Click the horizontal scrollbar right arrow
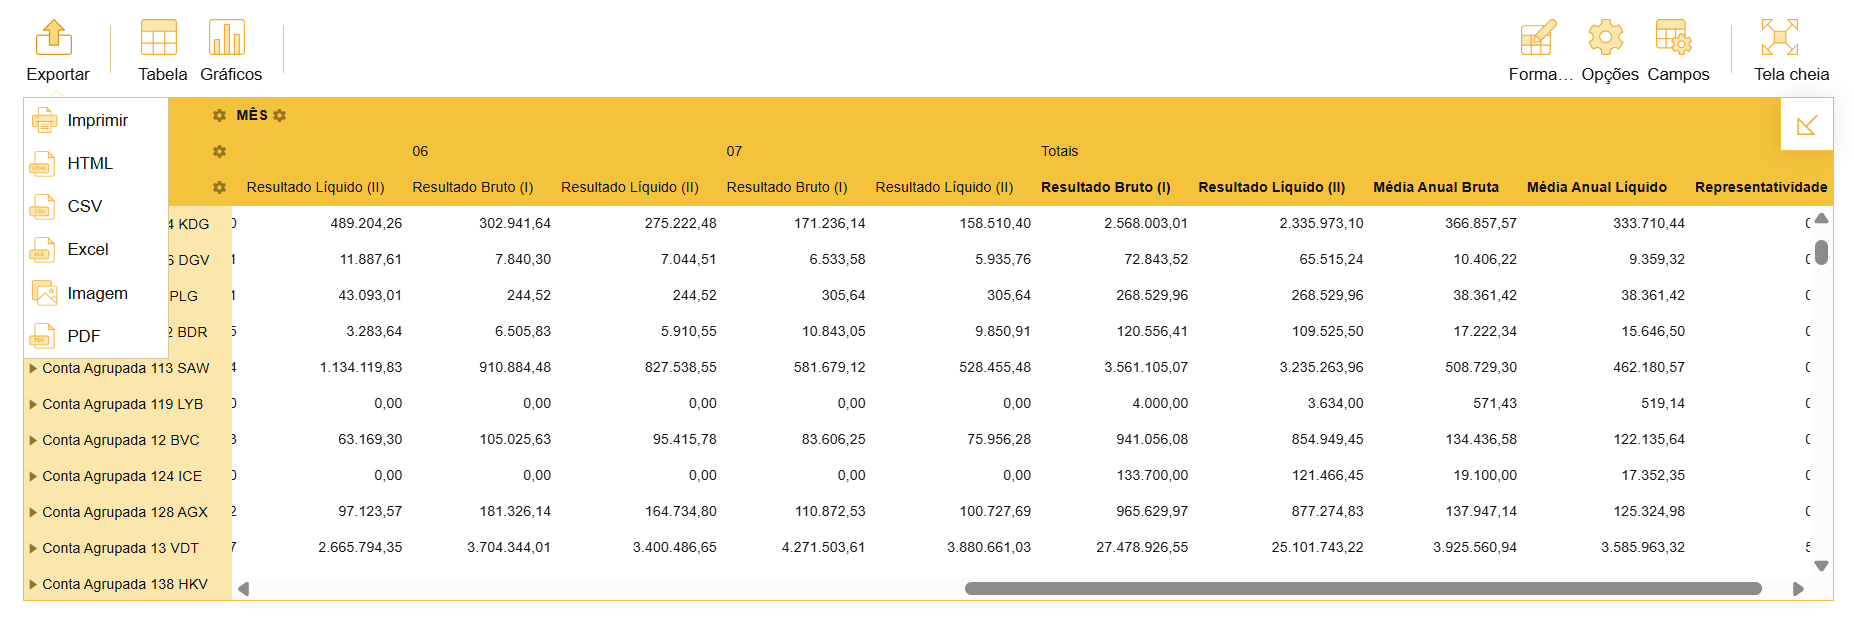This screenshot has width=1854, height=622. point(1798,589)
